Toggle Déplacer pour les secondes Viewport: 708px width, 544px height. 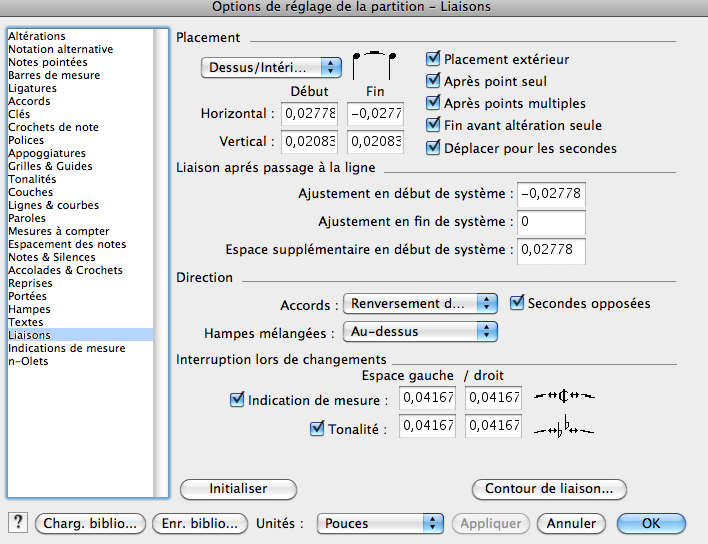tap(433, 148)
